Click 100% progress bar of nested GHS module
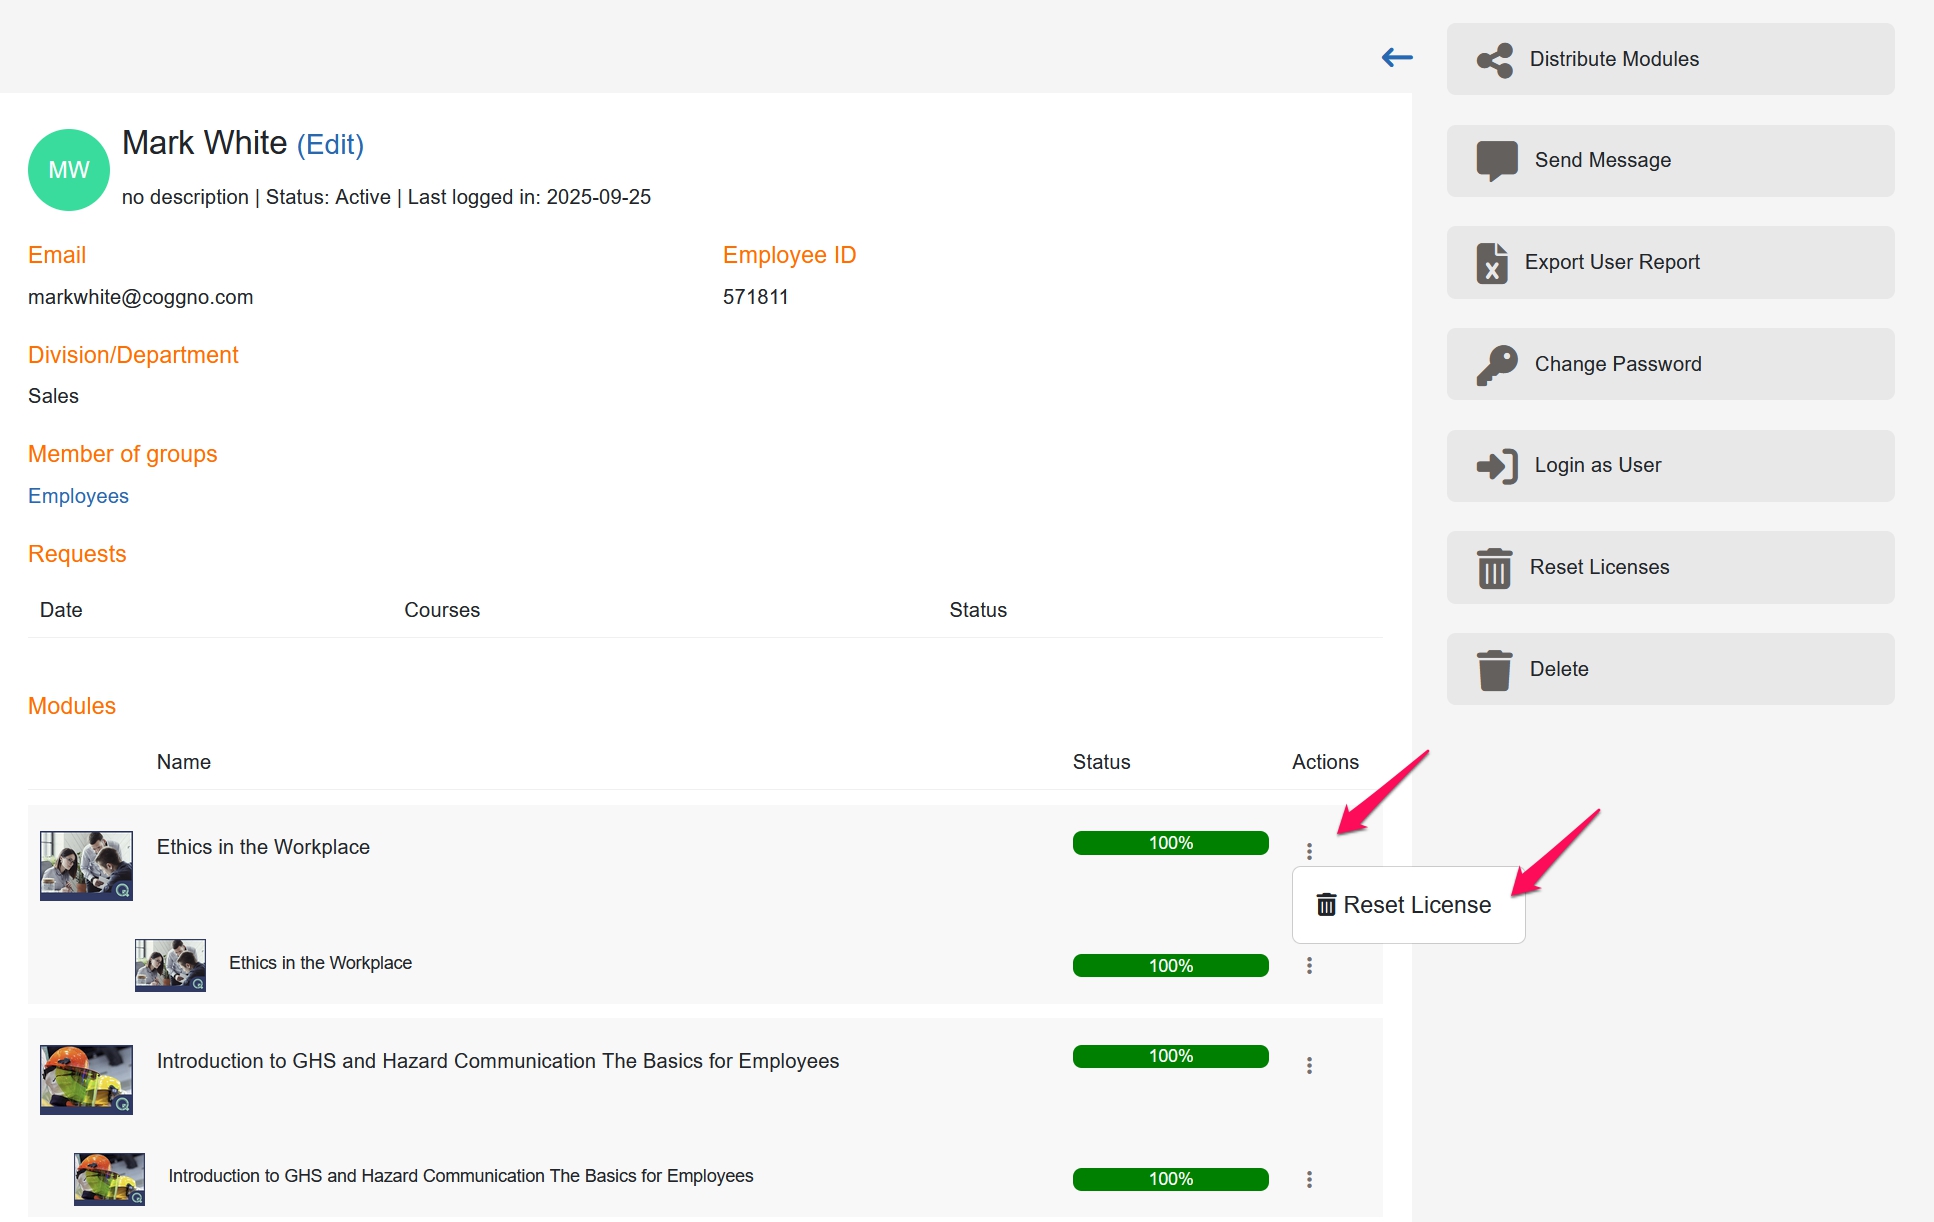Screen dimensions: 1934x1222 click(1170, 1179)
